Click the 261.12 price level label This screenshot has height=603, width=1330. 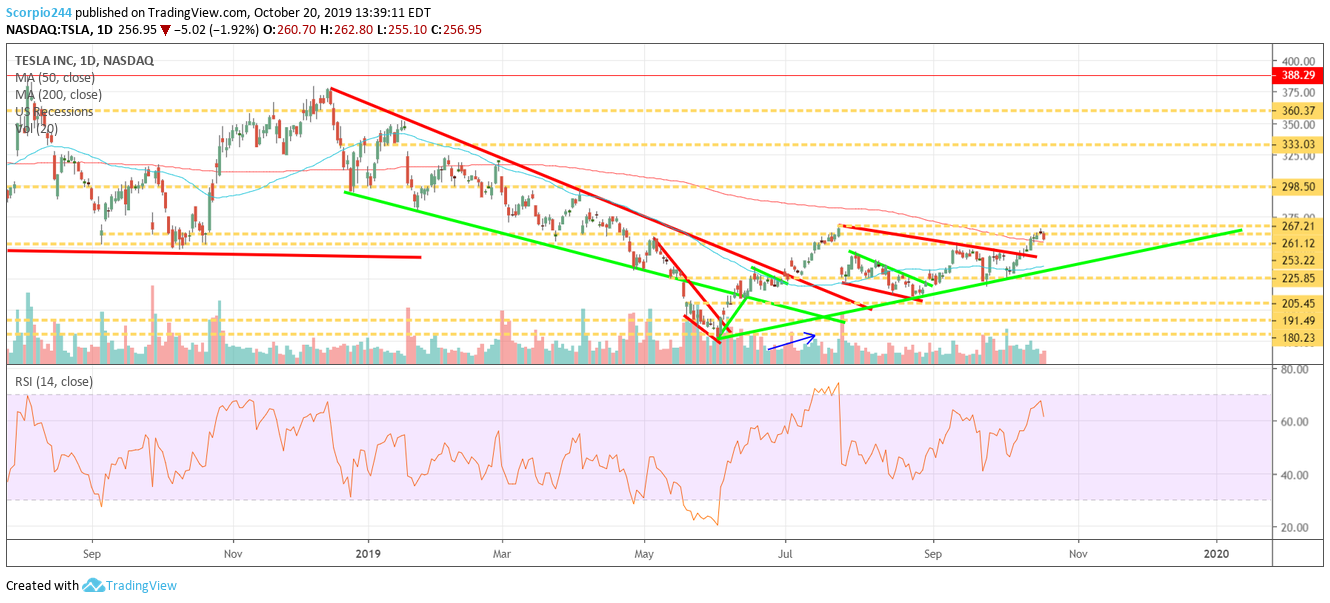click(x=1300, y=244)
